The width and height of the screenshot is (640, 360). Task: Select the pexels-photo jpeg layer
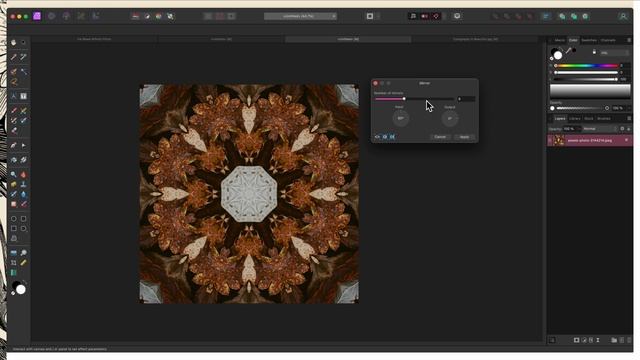tap(590, 140)
